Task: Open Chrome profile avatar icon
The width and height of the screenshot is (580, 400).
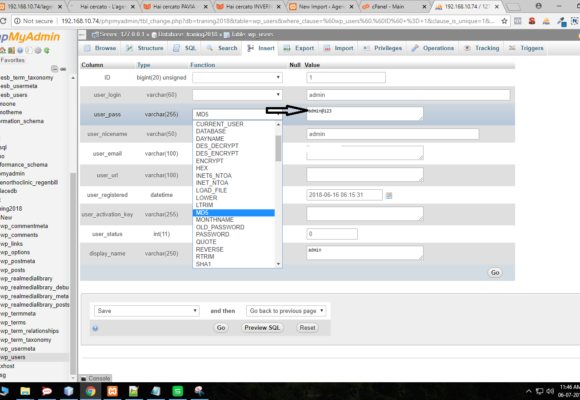Action: pyautogui.click(x=539, y=6)
